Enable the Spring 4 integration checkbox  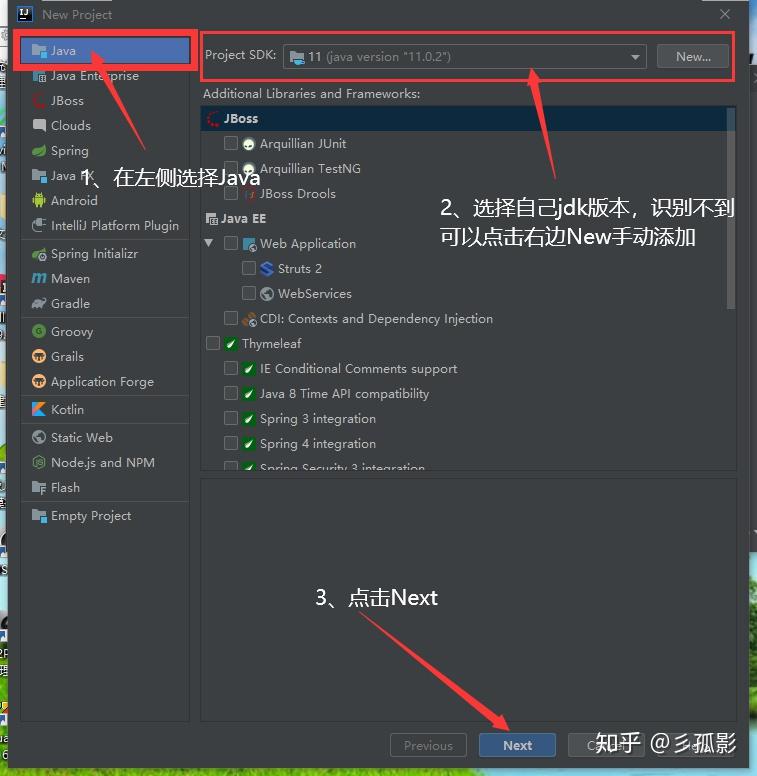231,442
